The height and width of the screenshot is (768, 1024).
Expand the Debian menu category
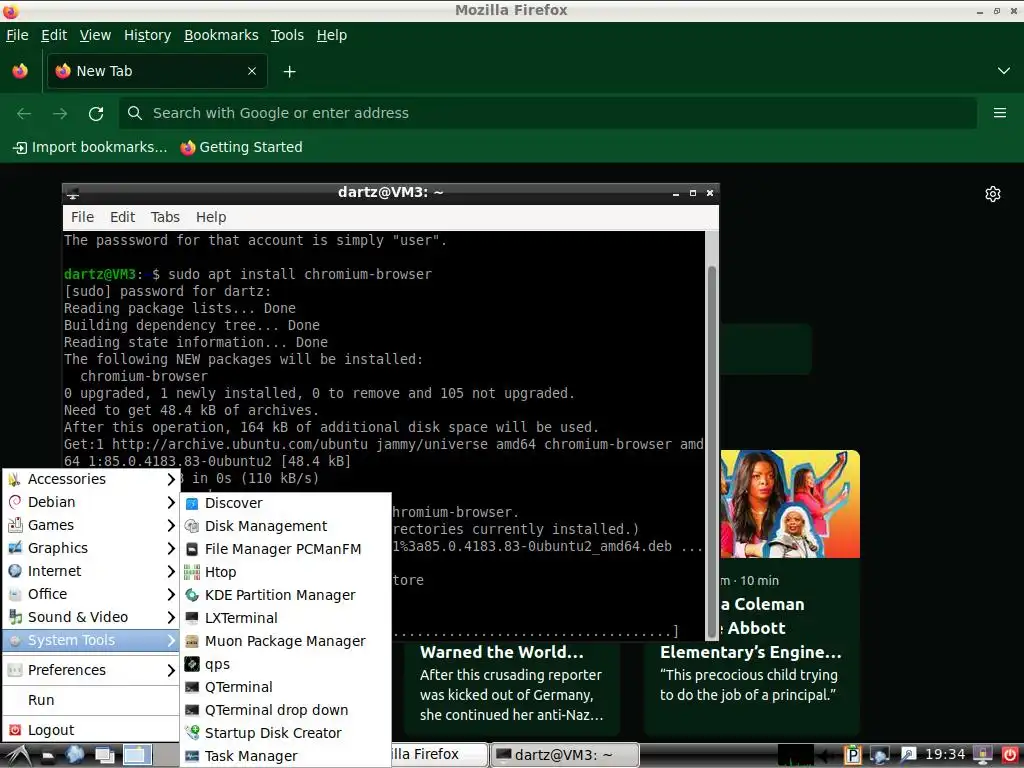(x=91, y=502)
